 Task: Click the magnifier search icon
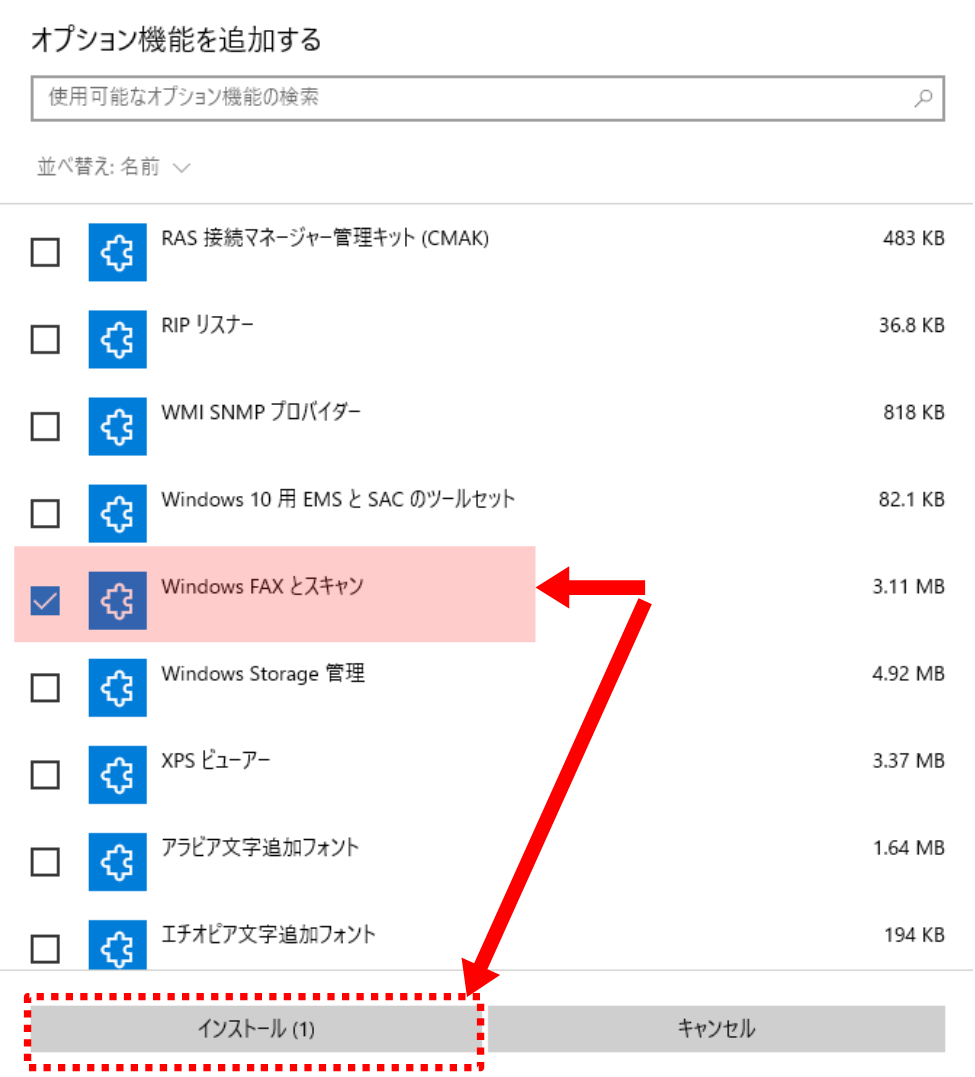(x=923, y=98)
